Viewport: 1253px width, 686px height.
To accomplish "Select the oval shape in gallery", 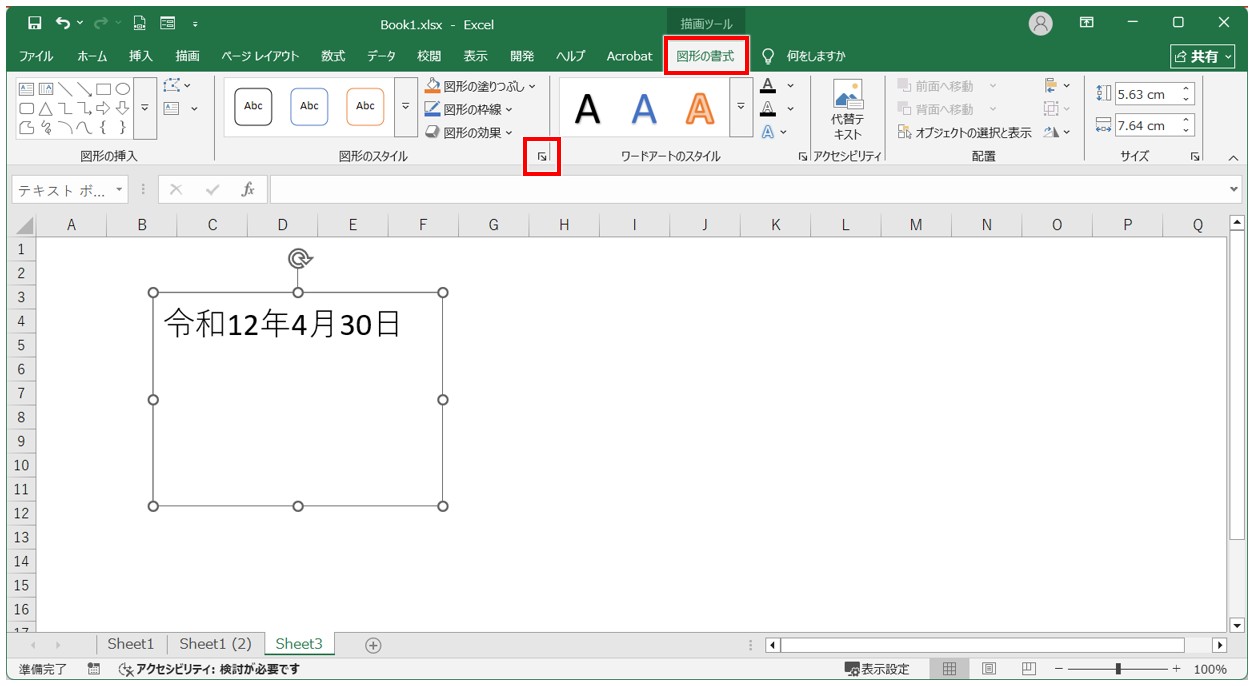I will (122, 89).
